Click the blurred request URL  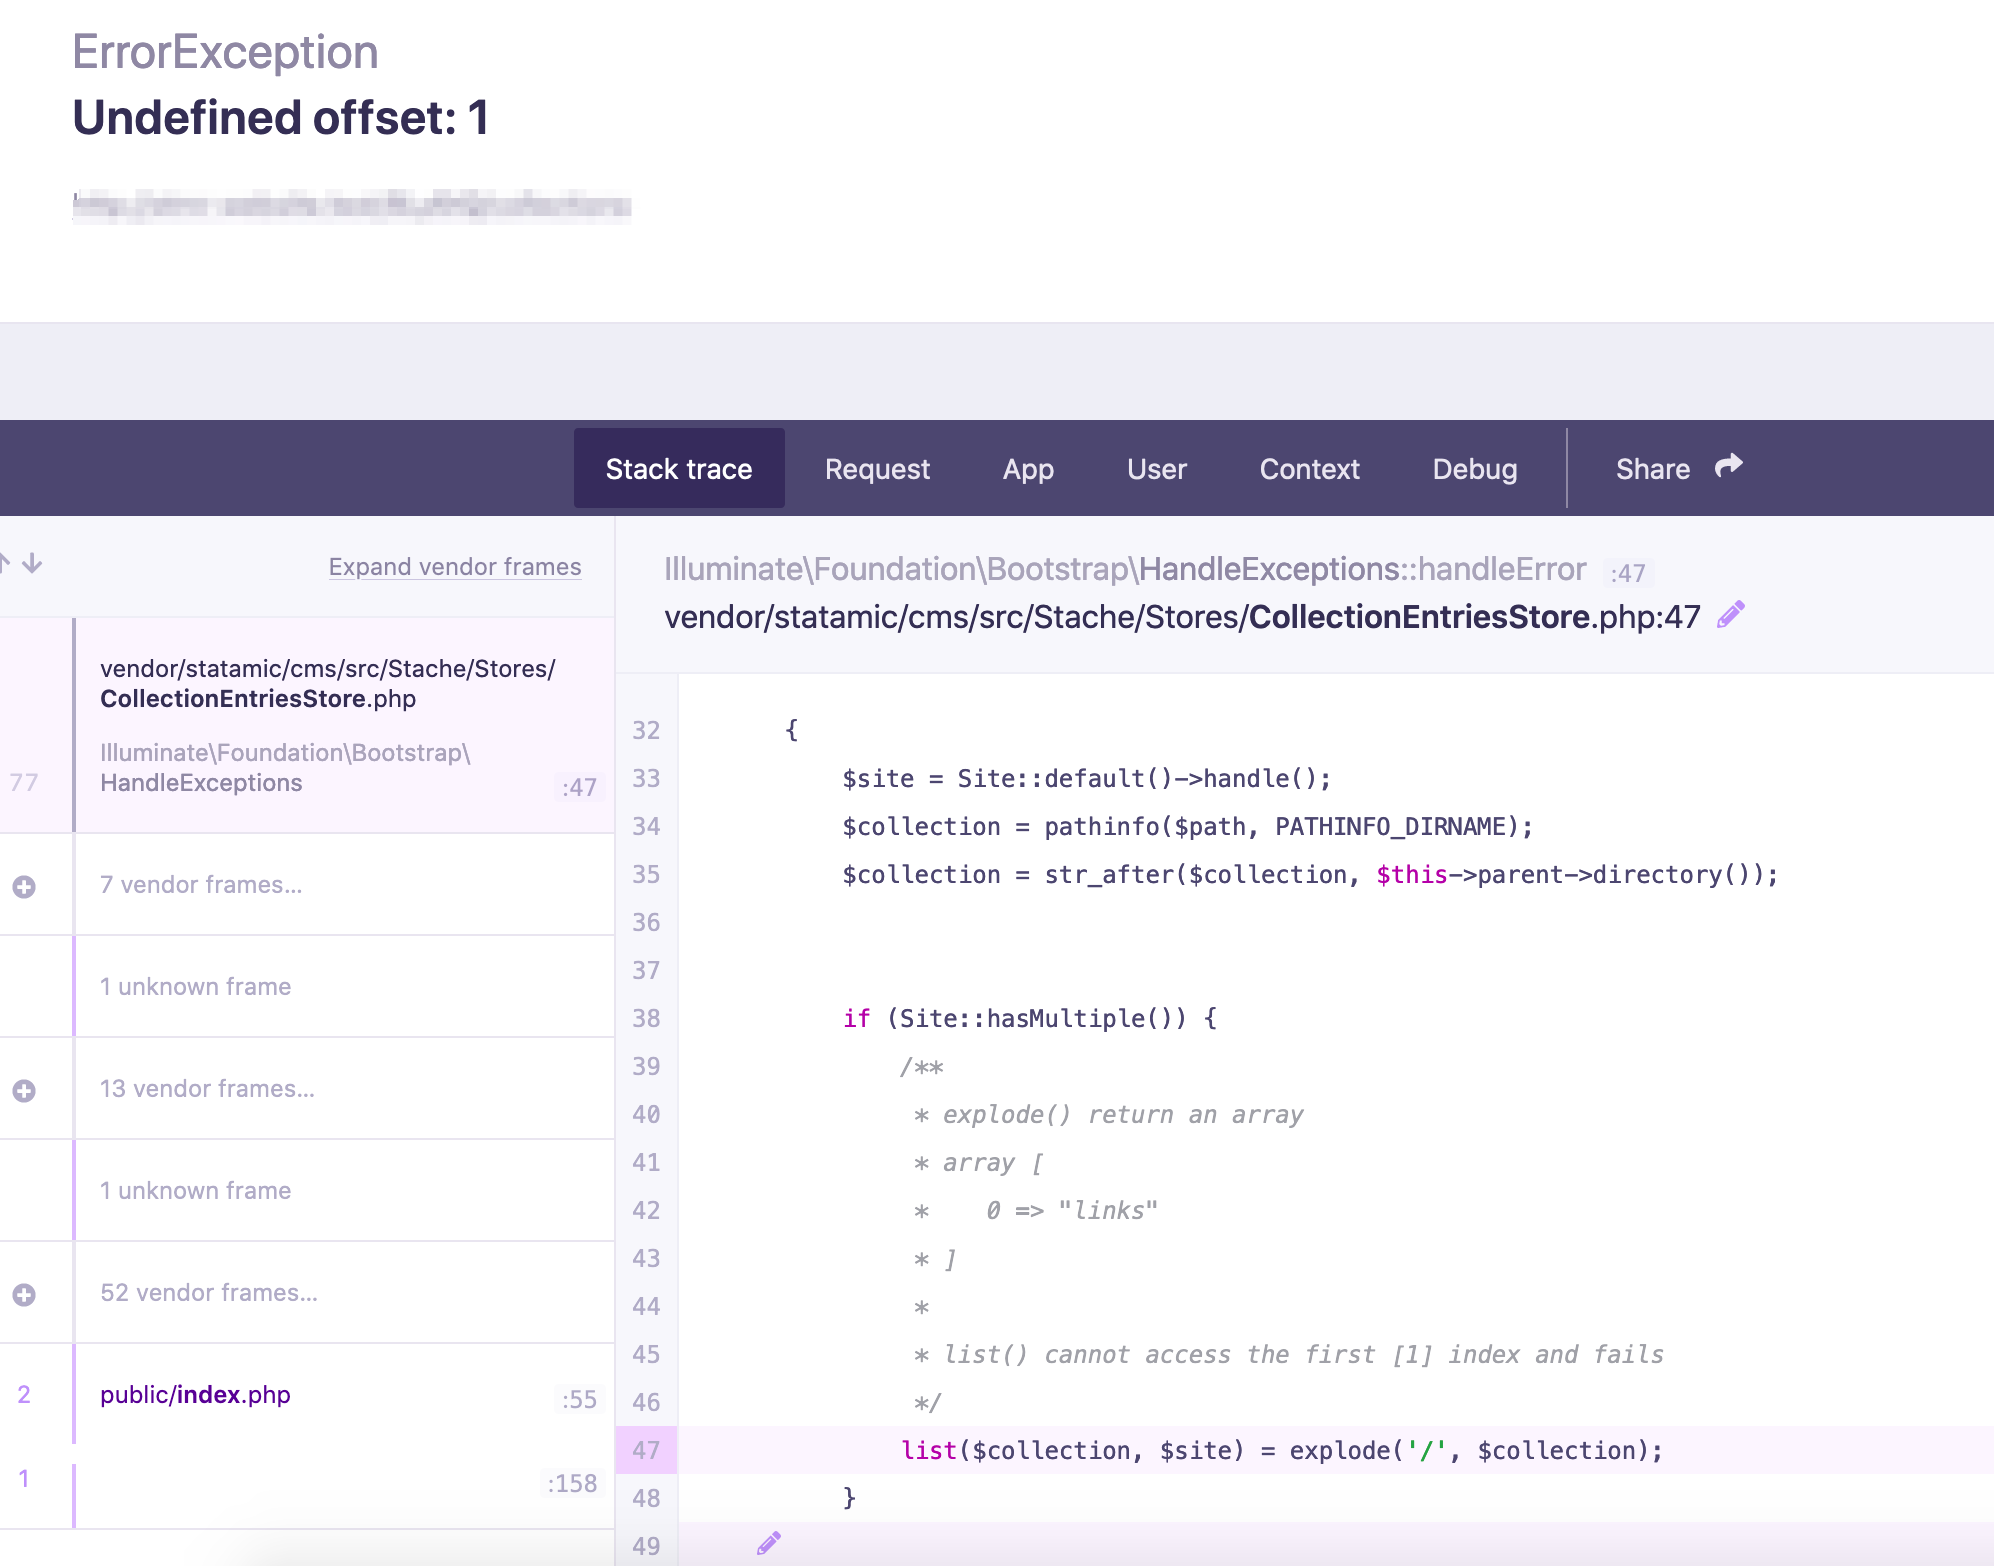(x=352, y=205)
